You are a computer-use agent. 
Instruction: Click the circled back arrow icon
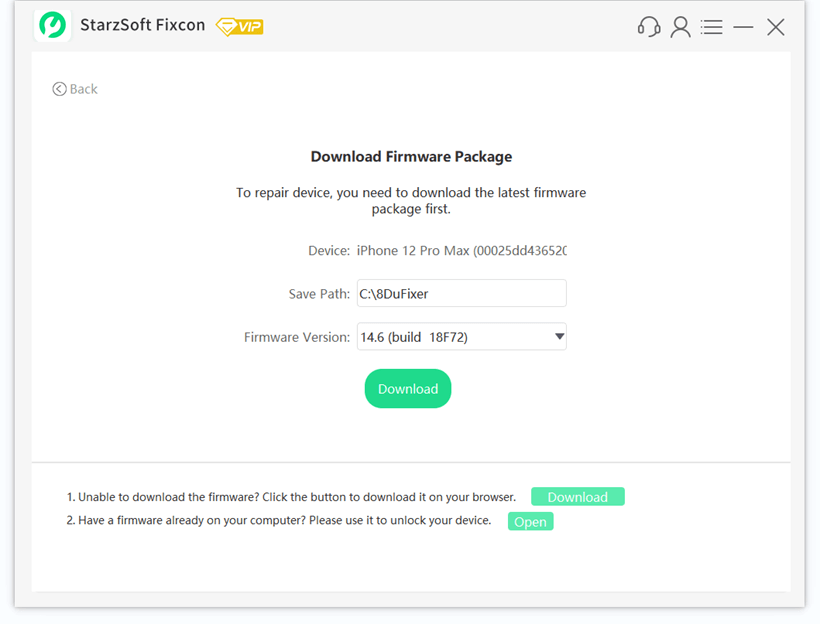59,89
